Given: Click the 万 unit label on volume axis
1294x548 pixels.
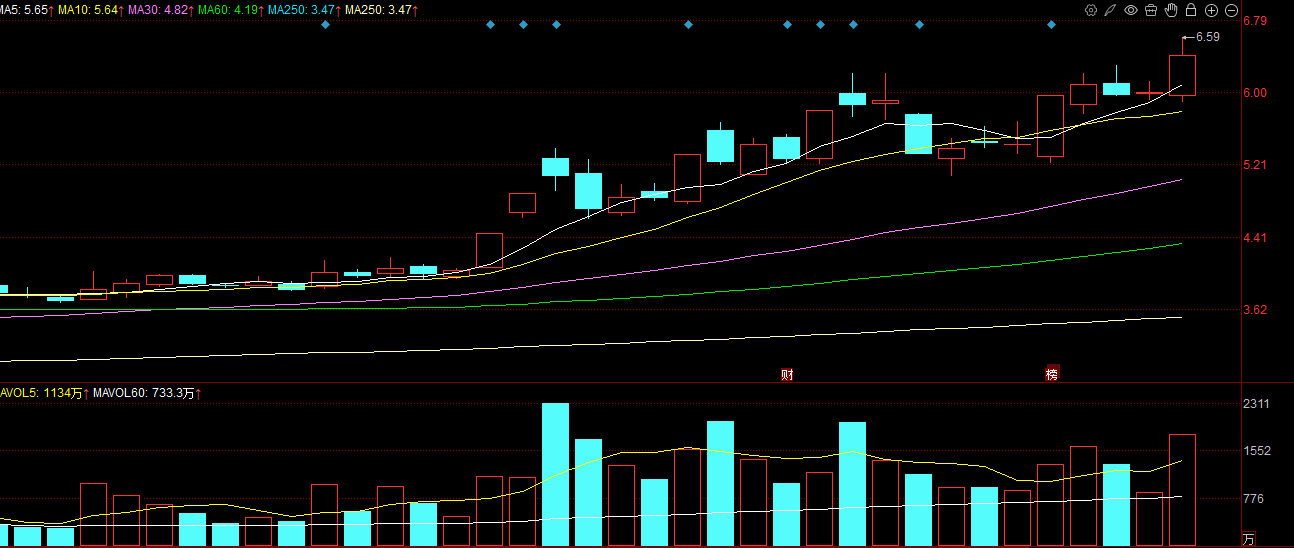Looking at the screenshot, I should tap(1248, 540).
